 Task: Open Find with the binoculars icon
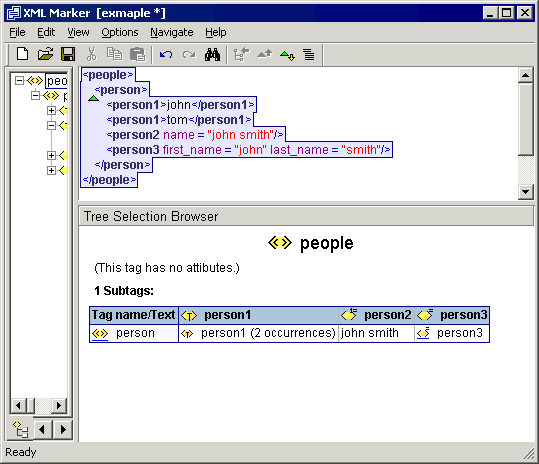[212, 55]
